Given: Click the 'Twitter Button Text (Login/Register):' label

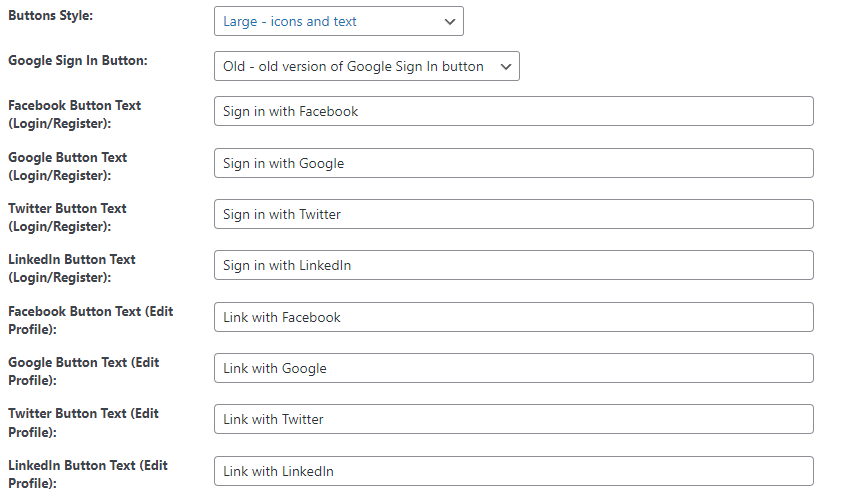Looking at the screenshot, I should point(67,217).
